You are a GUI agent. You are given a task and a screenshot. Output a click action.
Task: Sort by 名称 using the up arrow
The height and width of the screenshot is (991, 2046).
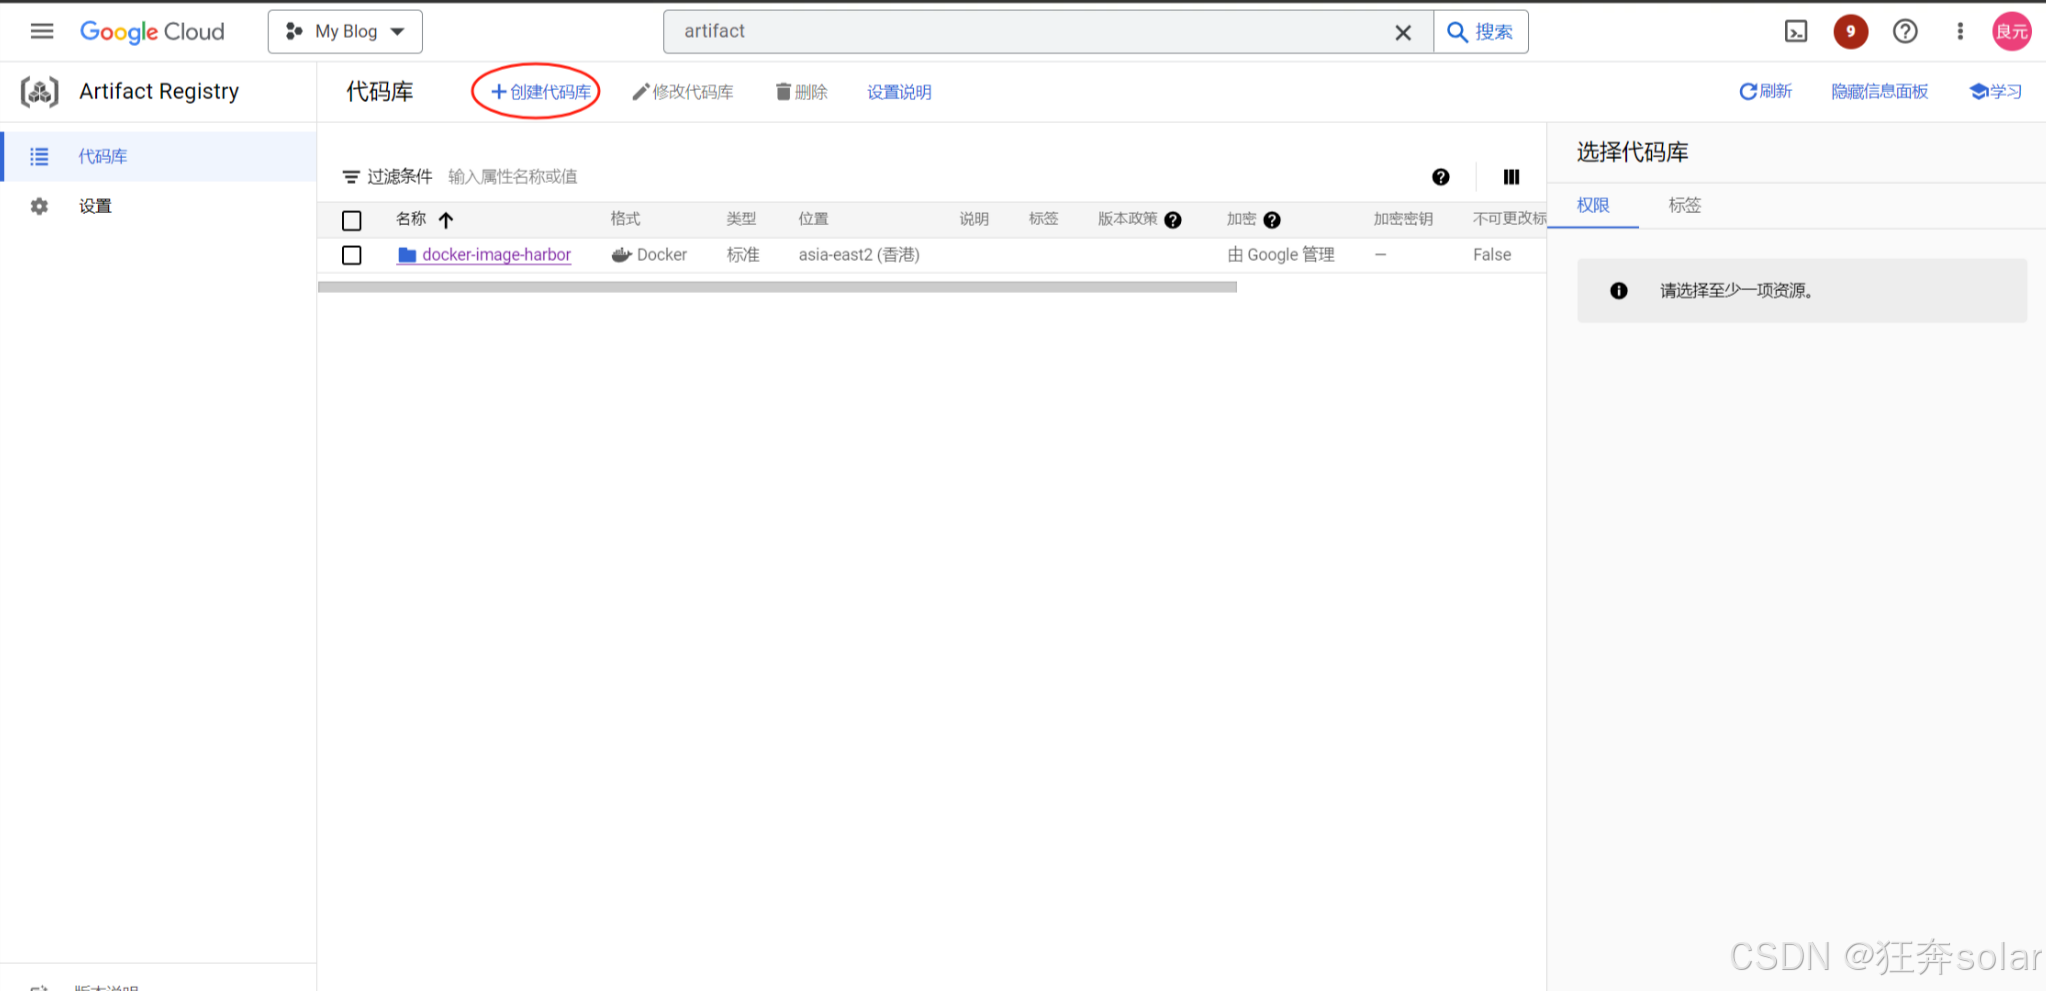coord(446,220)
